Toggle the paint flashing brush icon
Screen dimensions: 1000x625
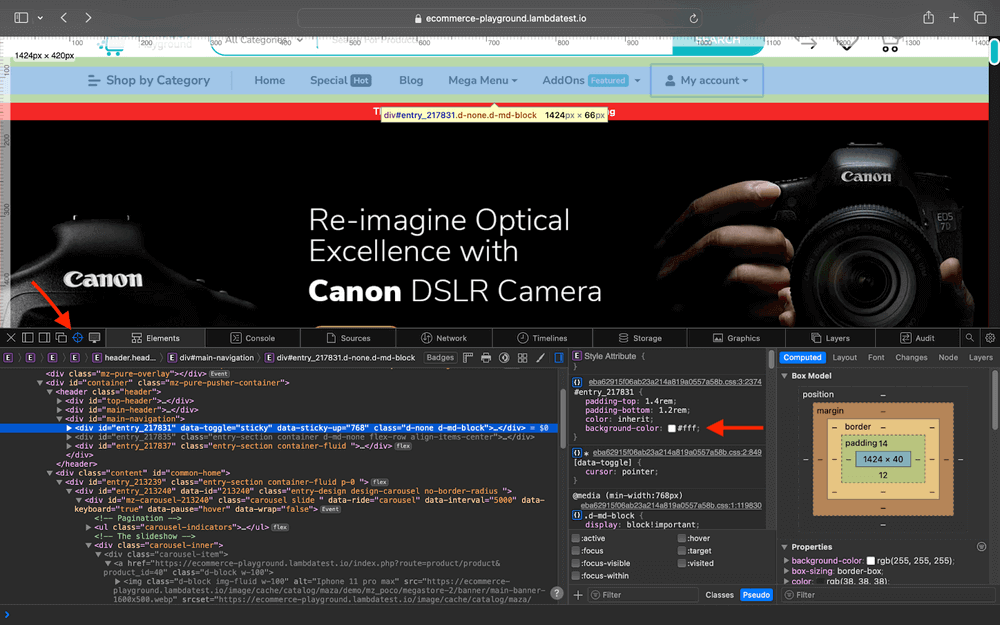(x=540, y=357)
